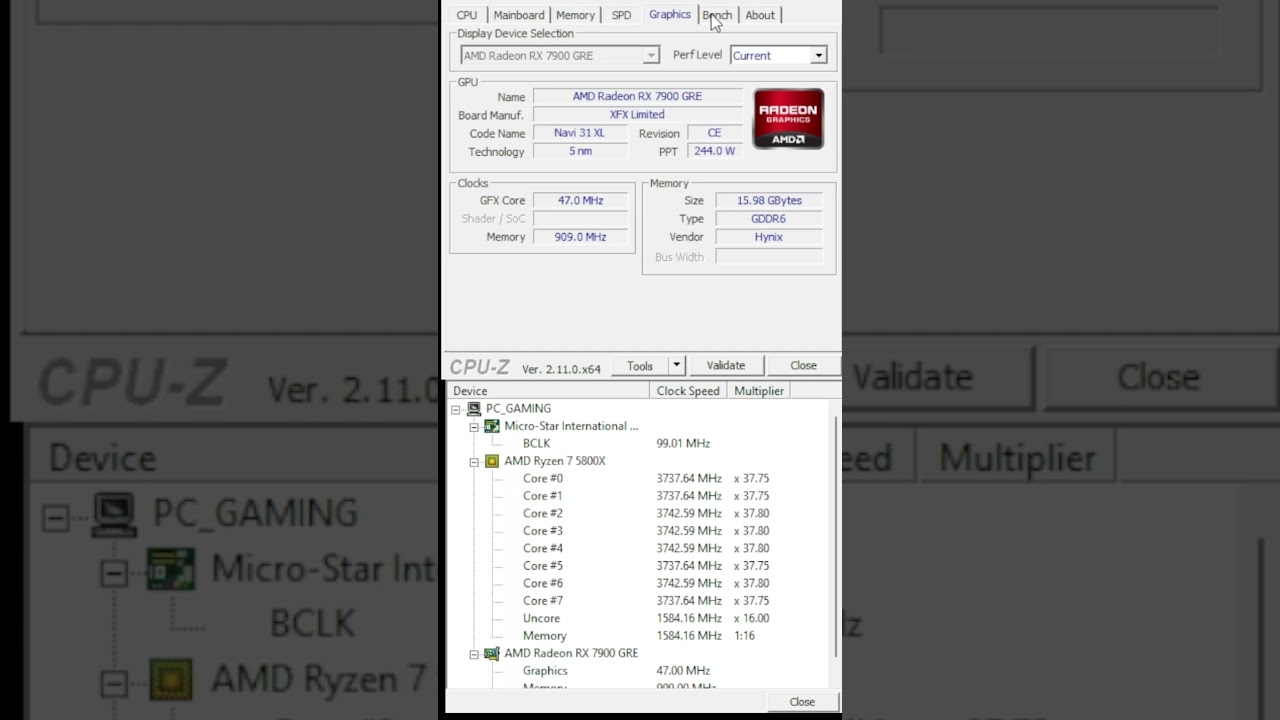Open the Tools dropdown arrow

[x=676, y=366]
